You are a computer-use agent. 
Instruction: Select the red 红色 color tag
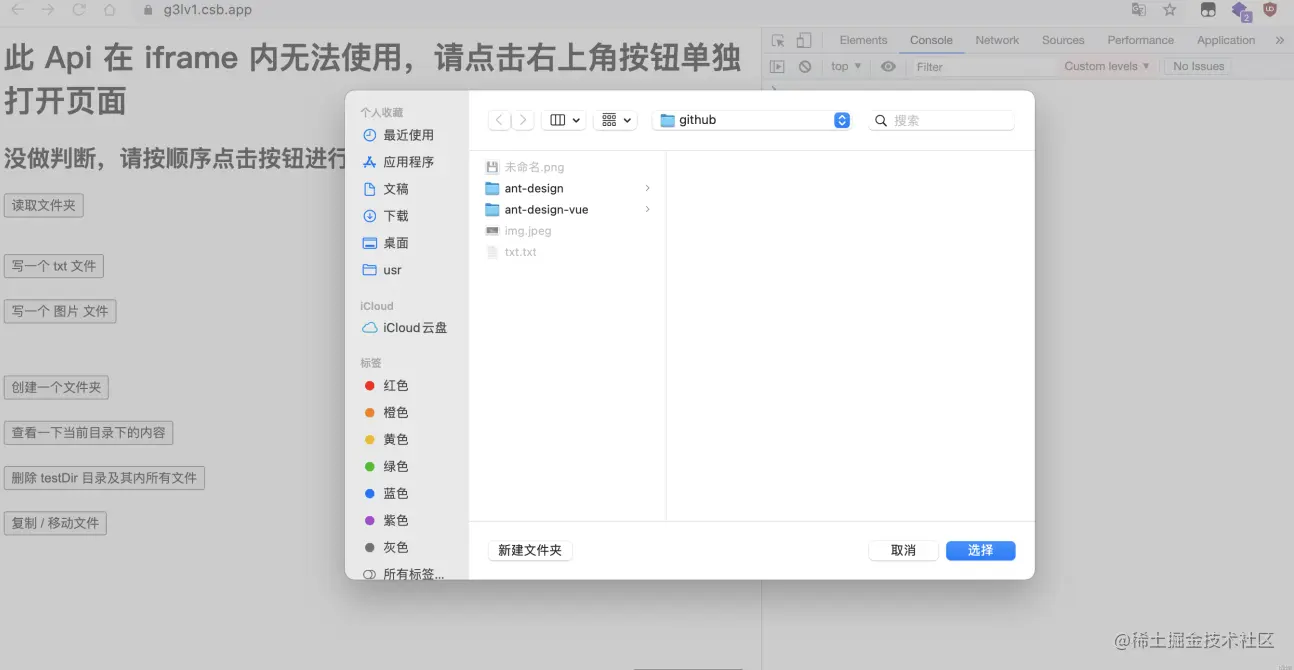(394, 385)
